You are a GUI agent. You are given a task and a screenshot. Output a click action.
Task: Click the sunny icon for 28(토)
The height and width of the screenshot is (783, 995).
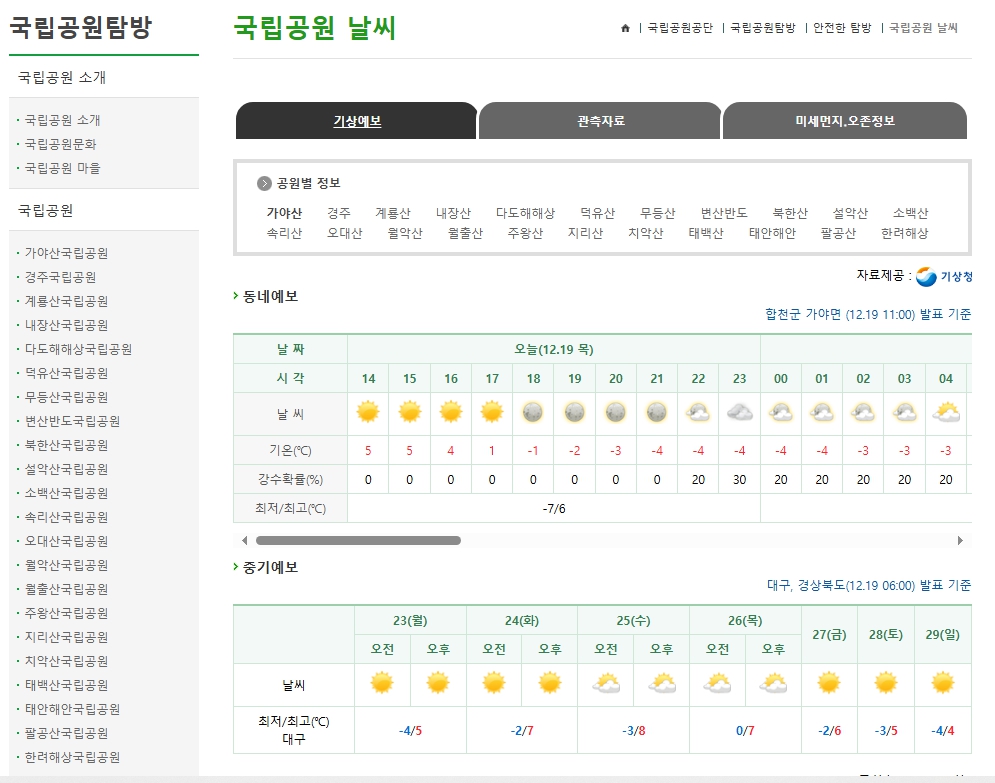[x=886, y=683]
